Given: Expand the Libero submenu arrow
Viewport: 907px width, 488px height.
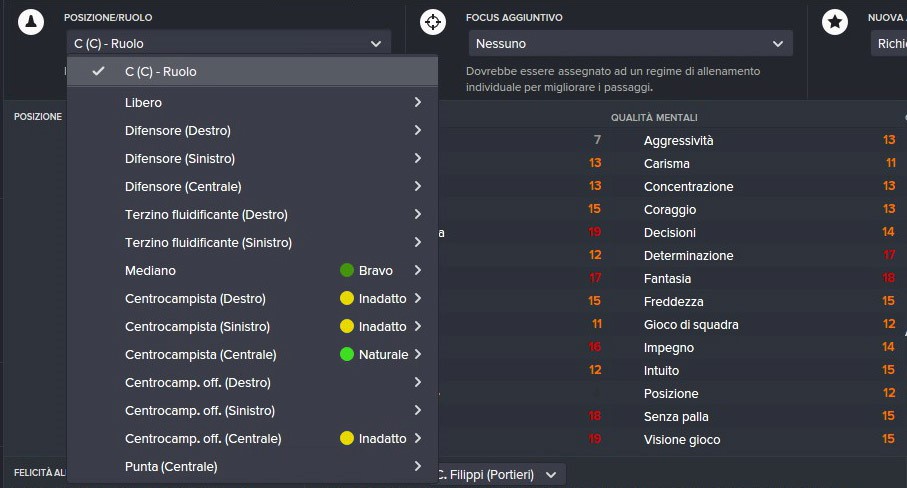Looking at the screenshot, I should tap(418, 102).
